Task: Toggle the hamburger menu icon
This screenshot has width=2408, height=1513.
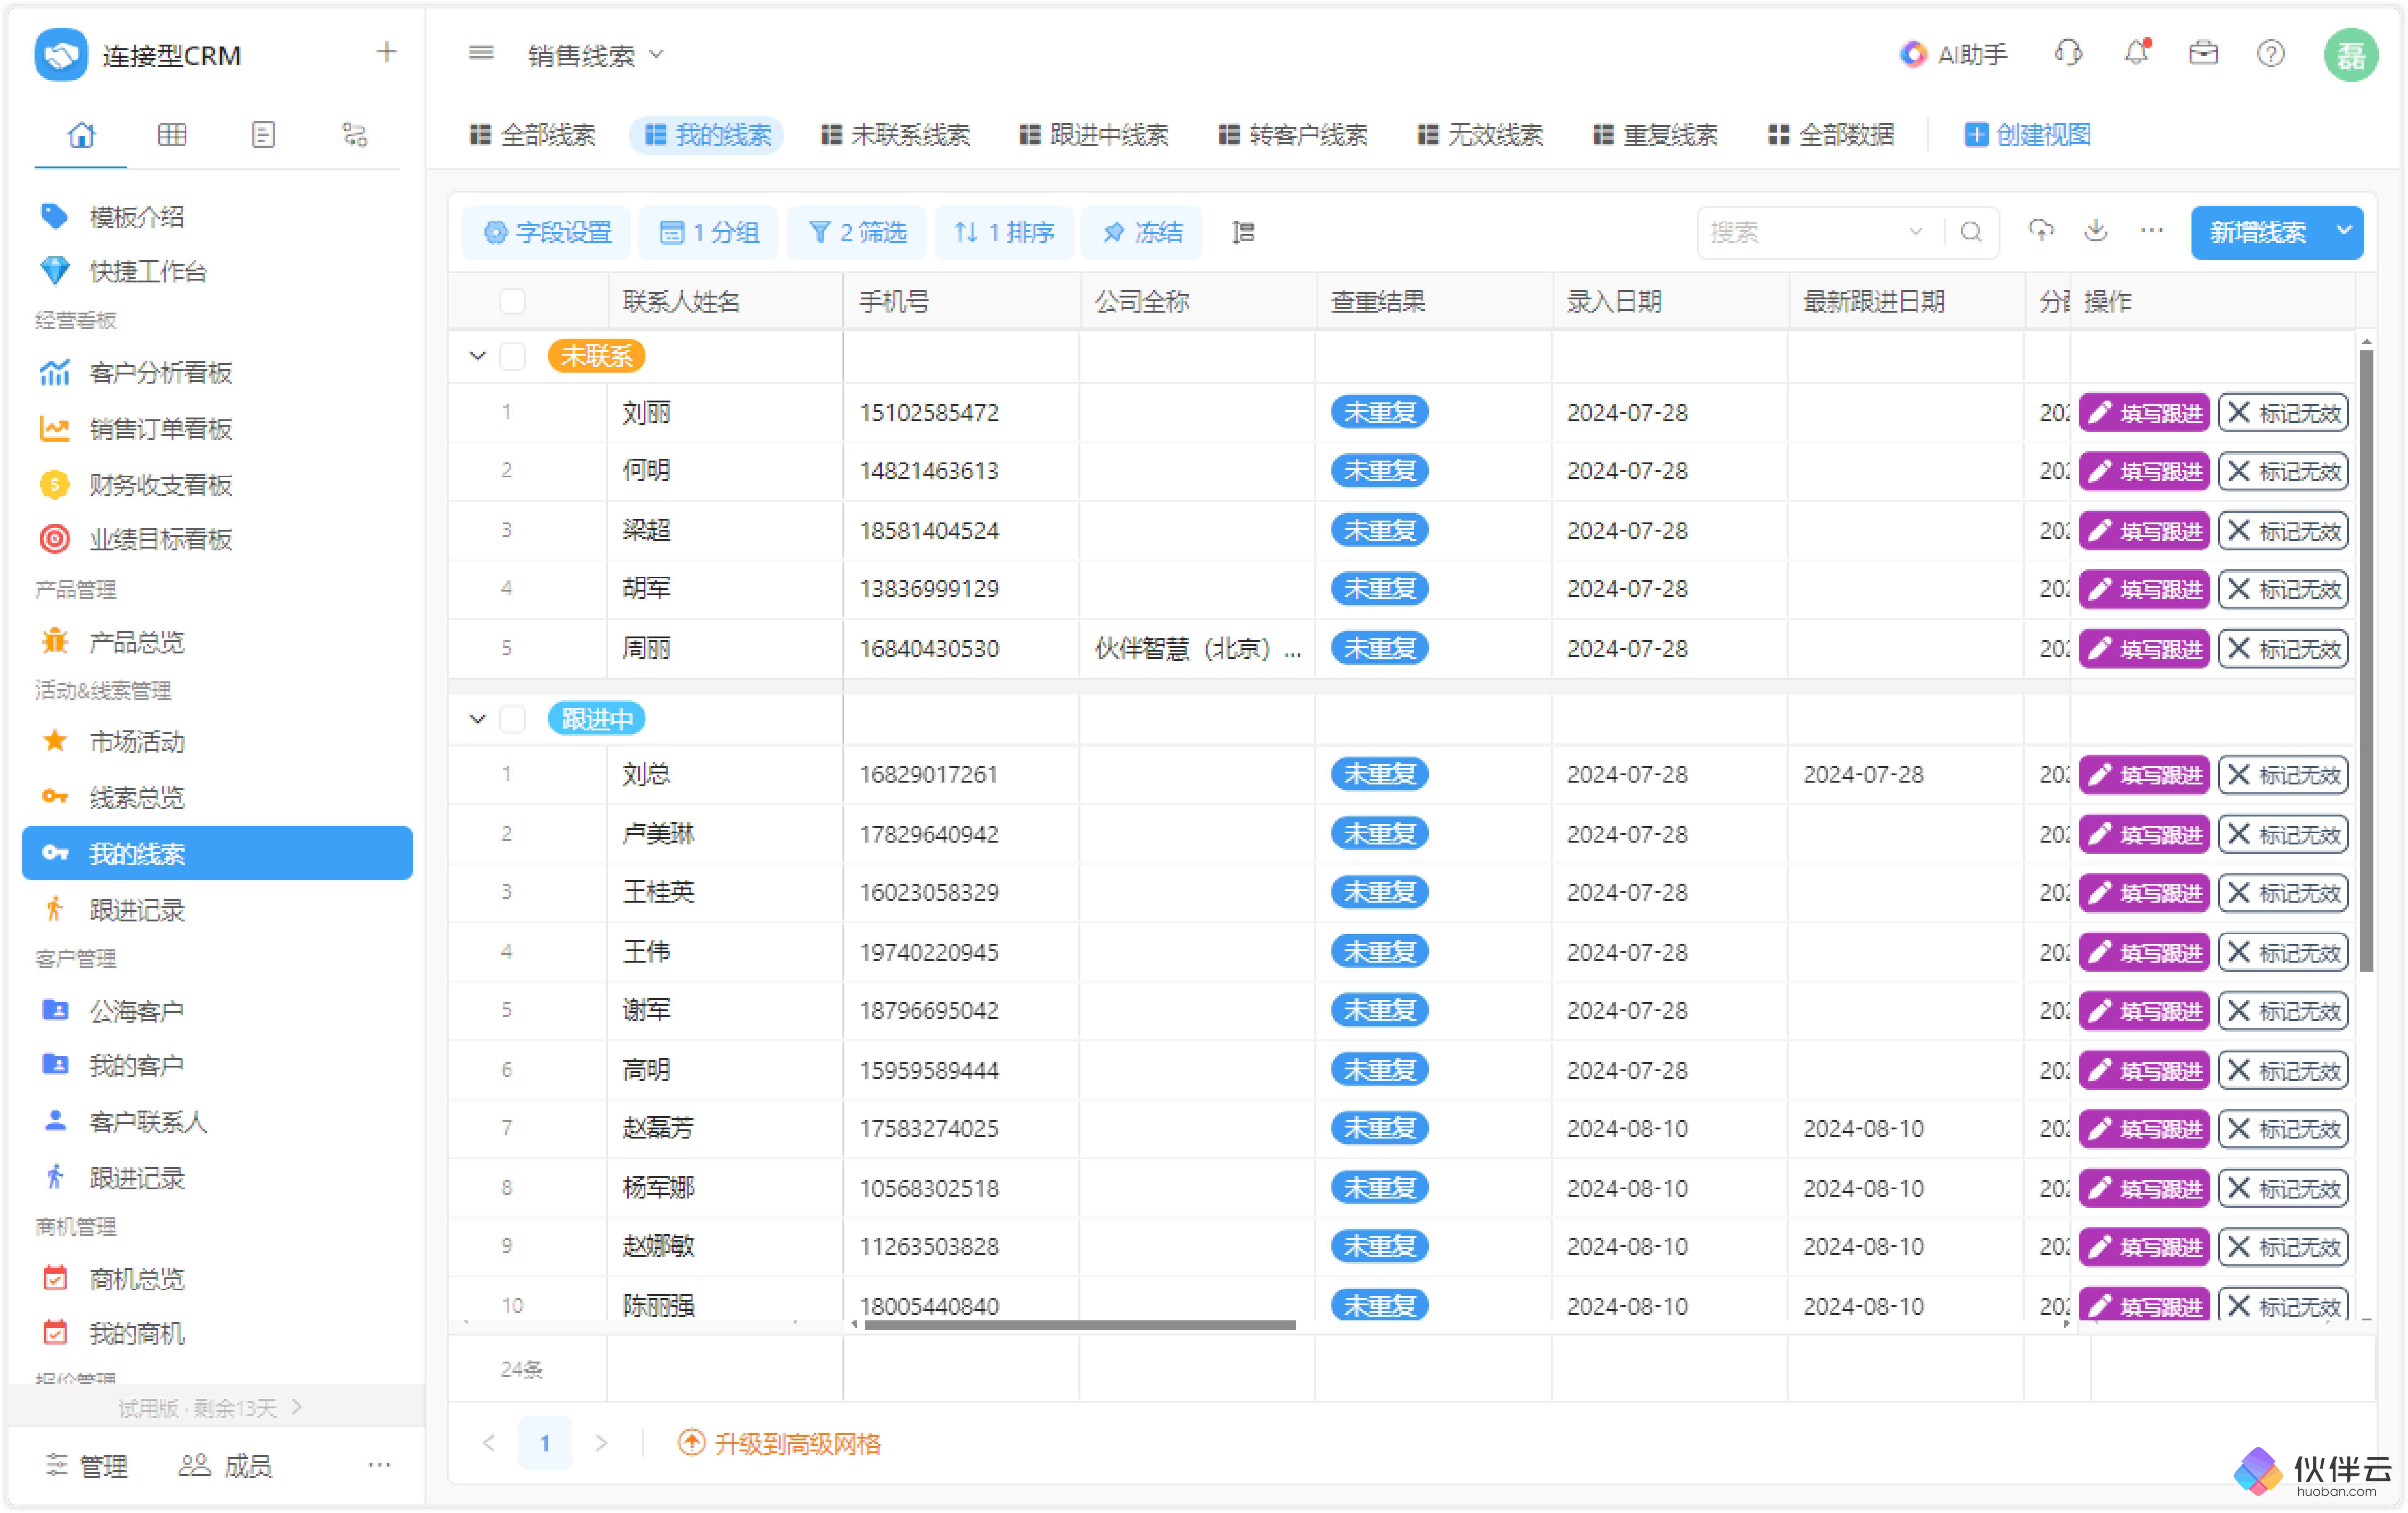Action: click(x=481, y=53)
